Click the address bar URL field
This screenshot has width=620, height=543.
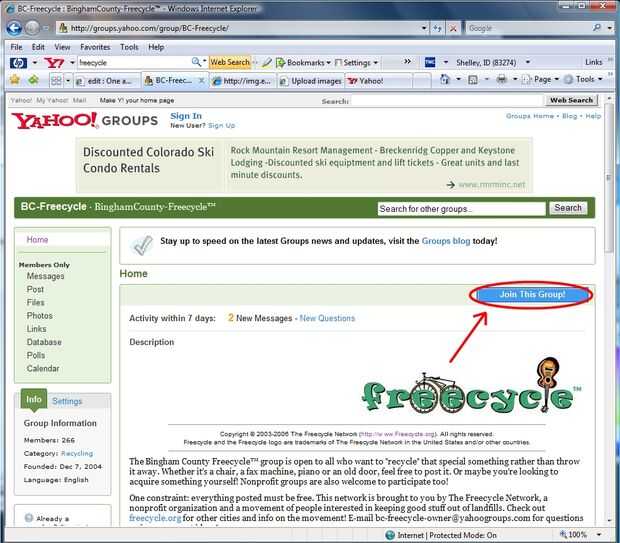241,28
